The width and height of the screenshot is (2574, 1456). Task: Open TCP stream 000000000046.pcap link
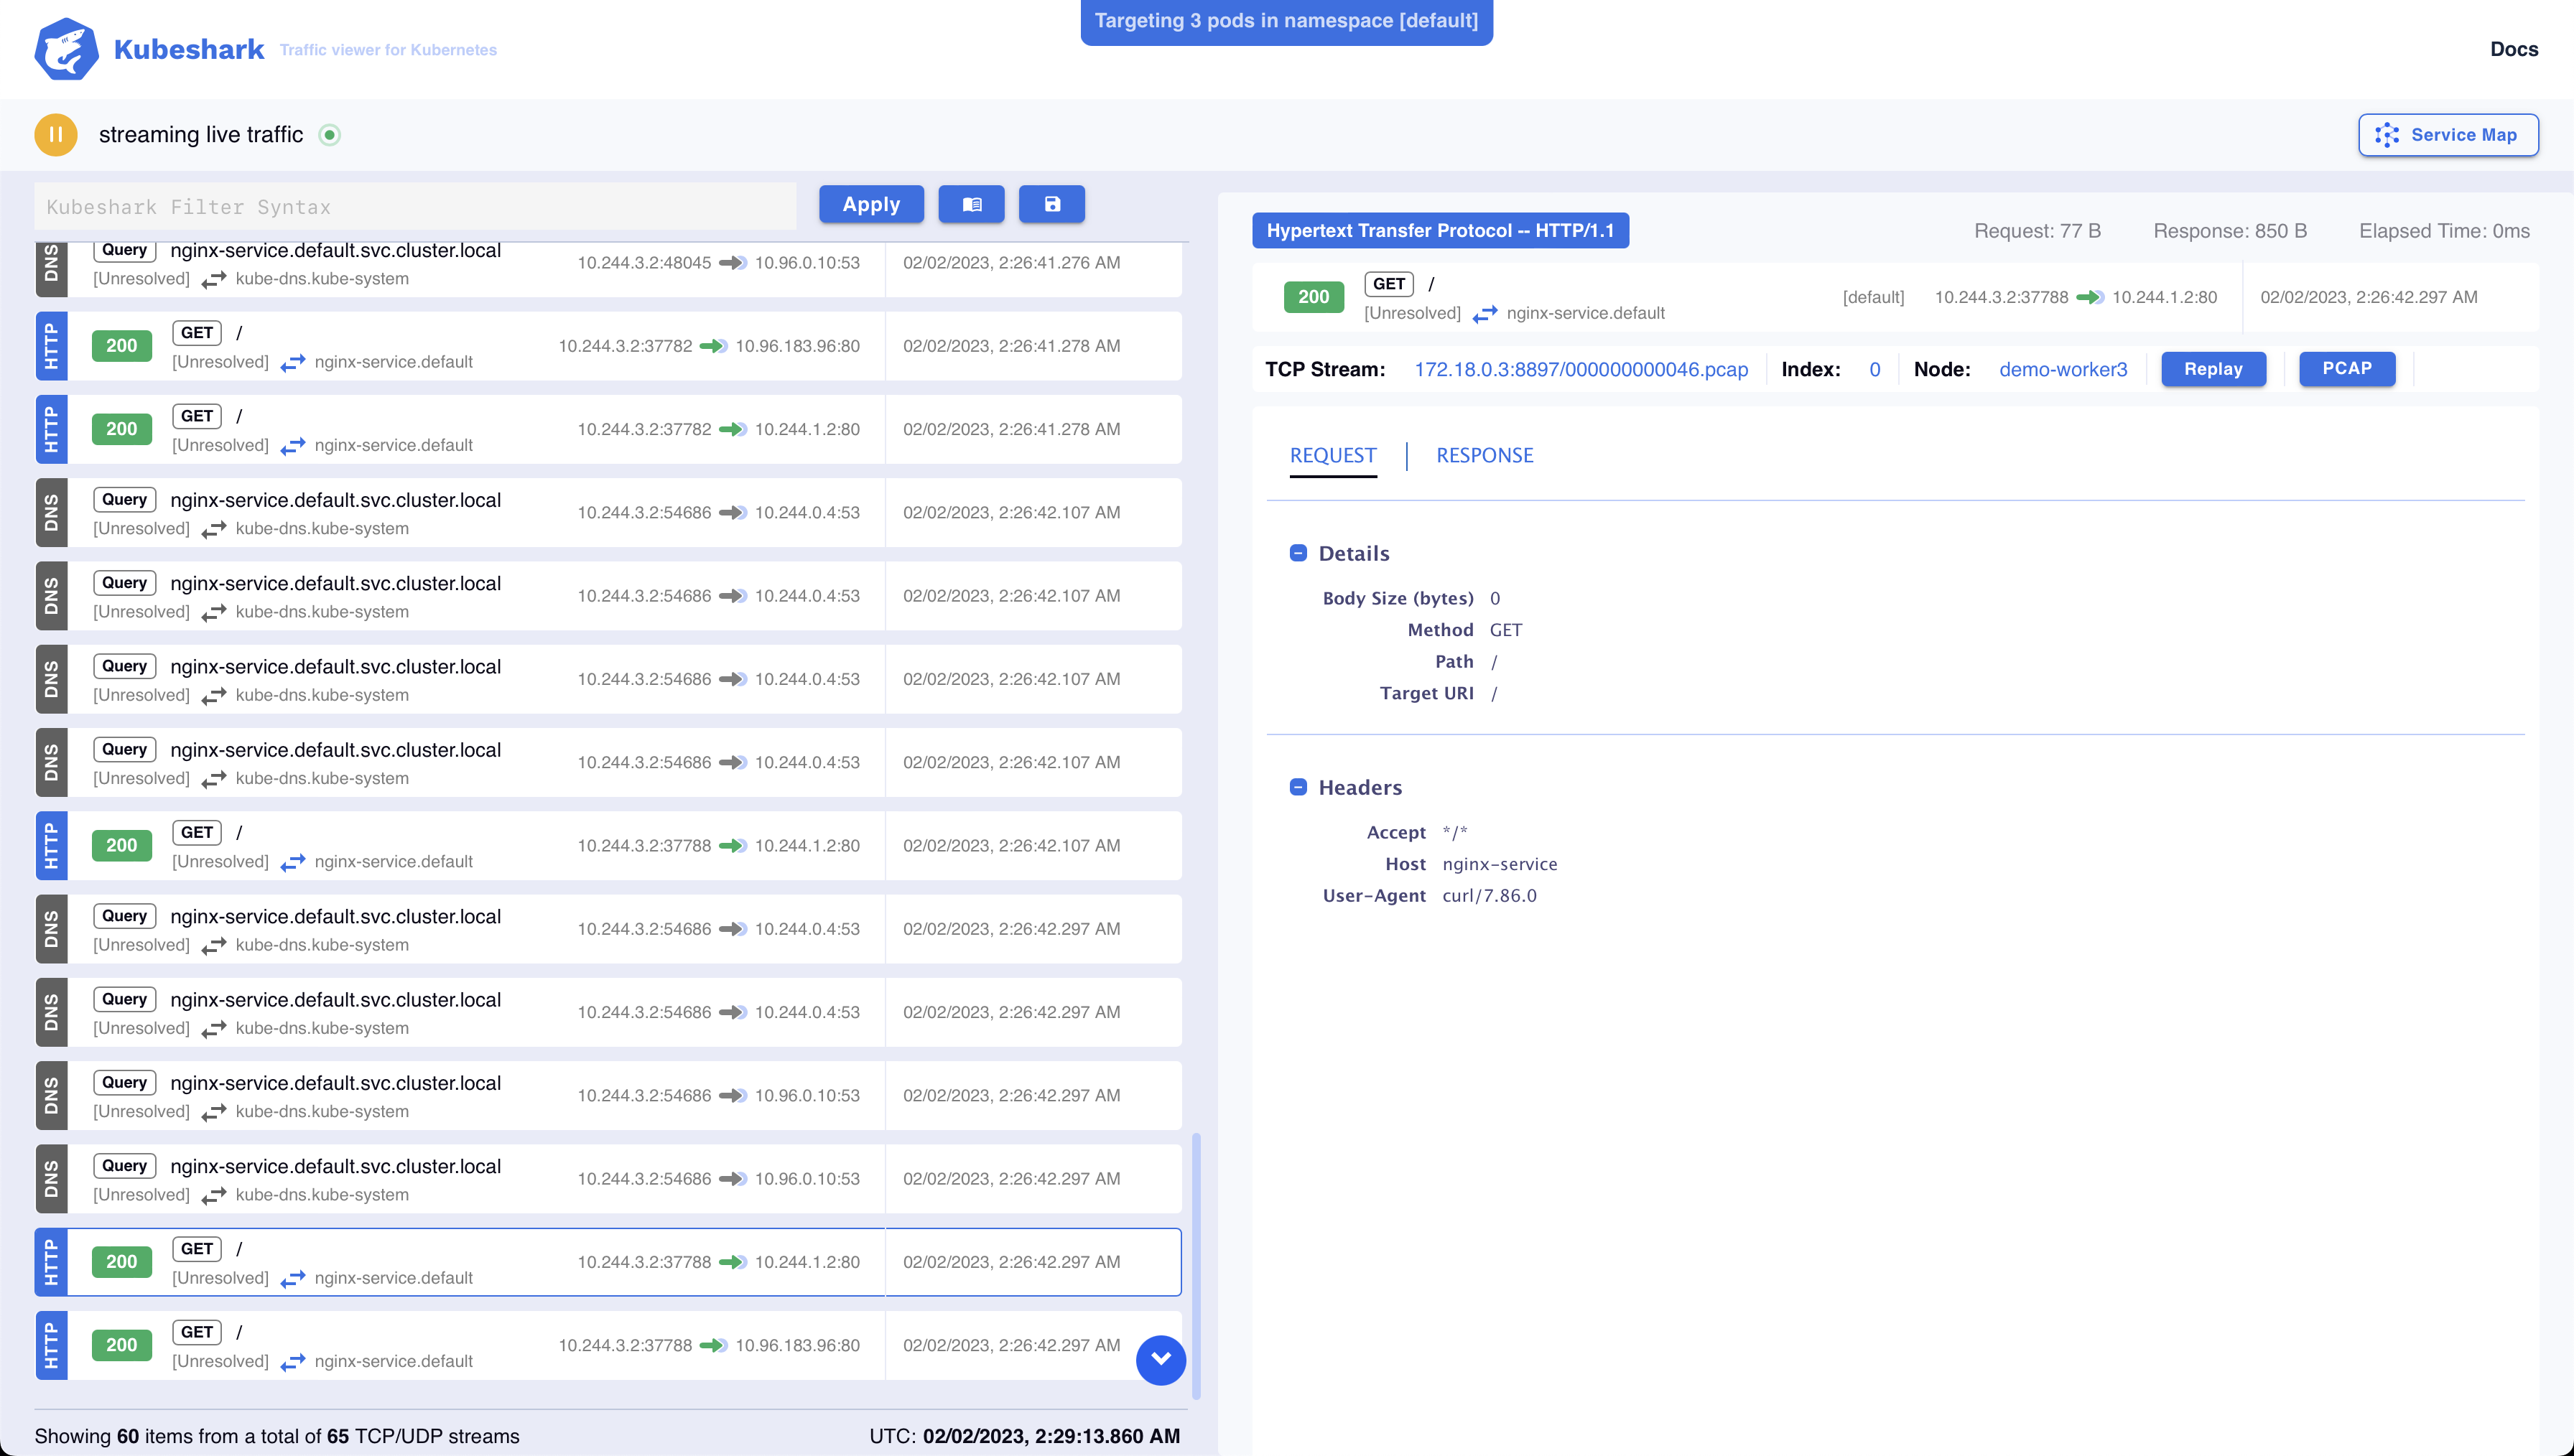point(1580,369)
